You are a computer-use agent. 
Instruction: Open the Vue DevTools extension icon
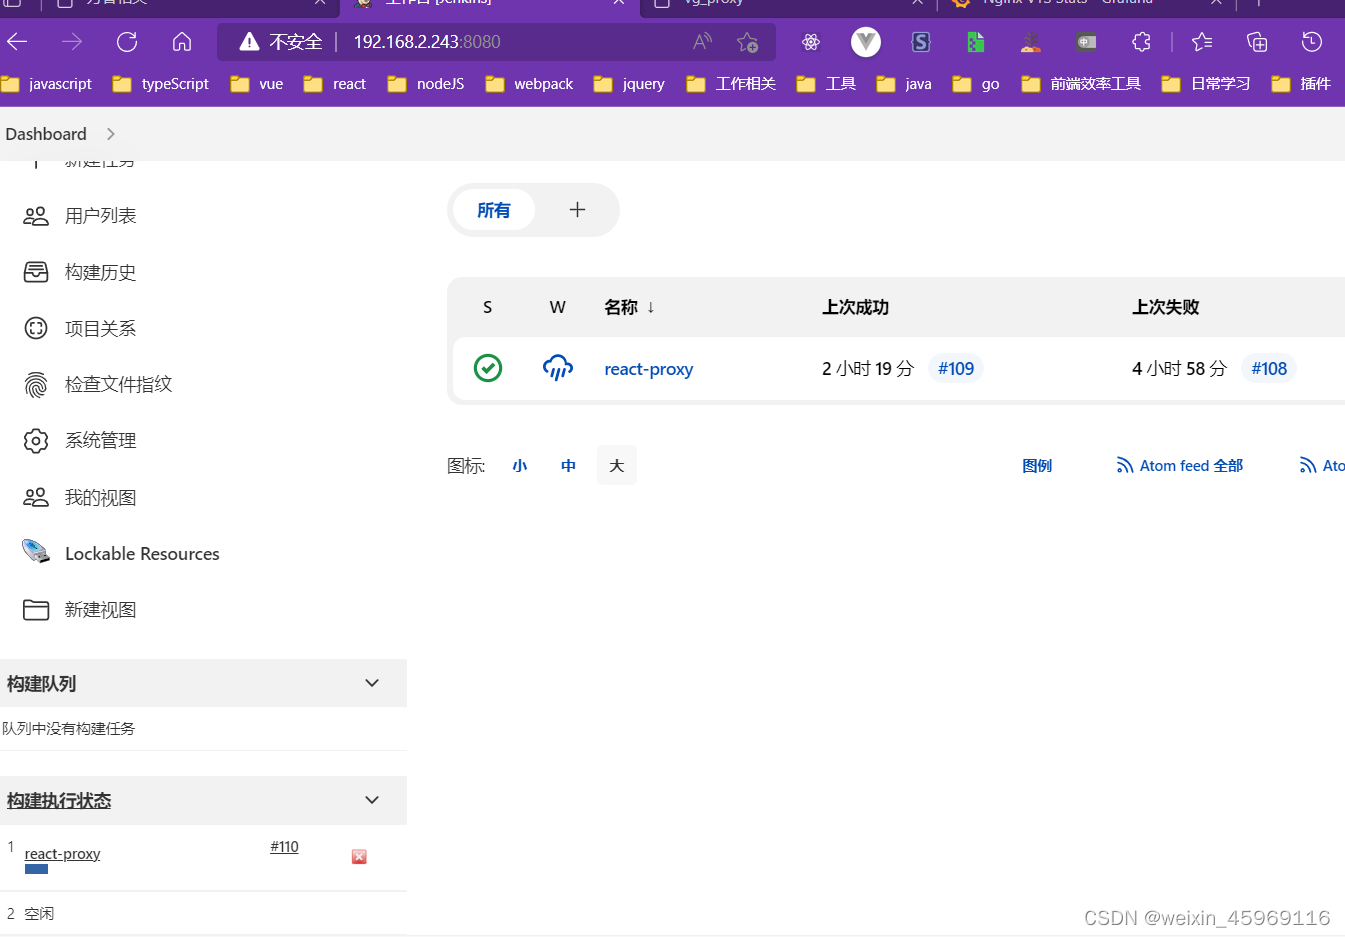[866, 42]
